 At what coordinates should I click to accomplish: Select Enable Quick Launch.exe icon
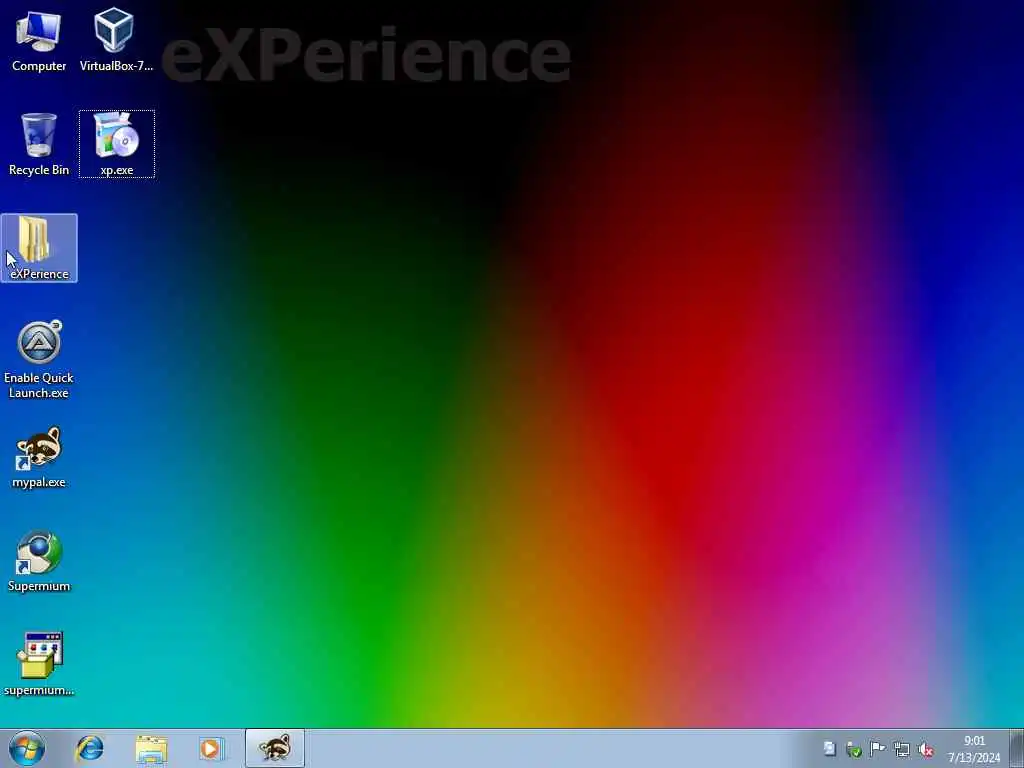pyautogui.click(x=39, y=359)
